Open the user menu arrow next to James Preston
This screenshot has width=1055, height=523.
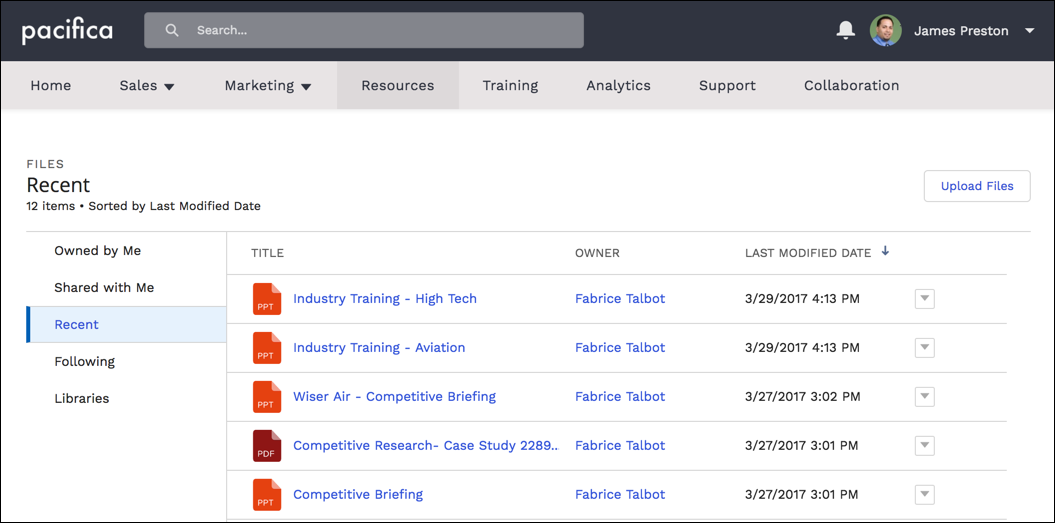coord(1029,31)
